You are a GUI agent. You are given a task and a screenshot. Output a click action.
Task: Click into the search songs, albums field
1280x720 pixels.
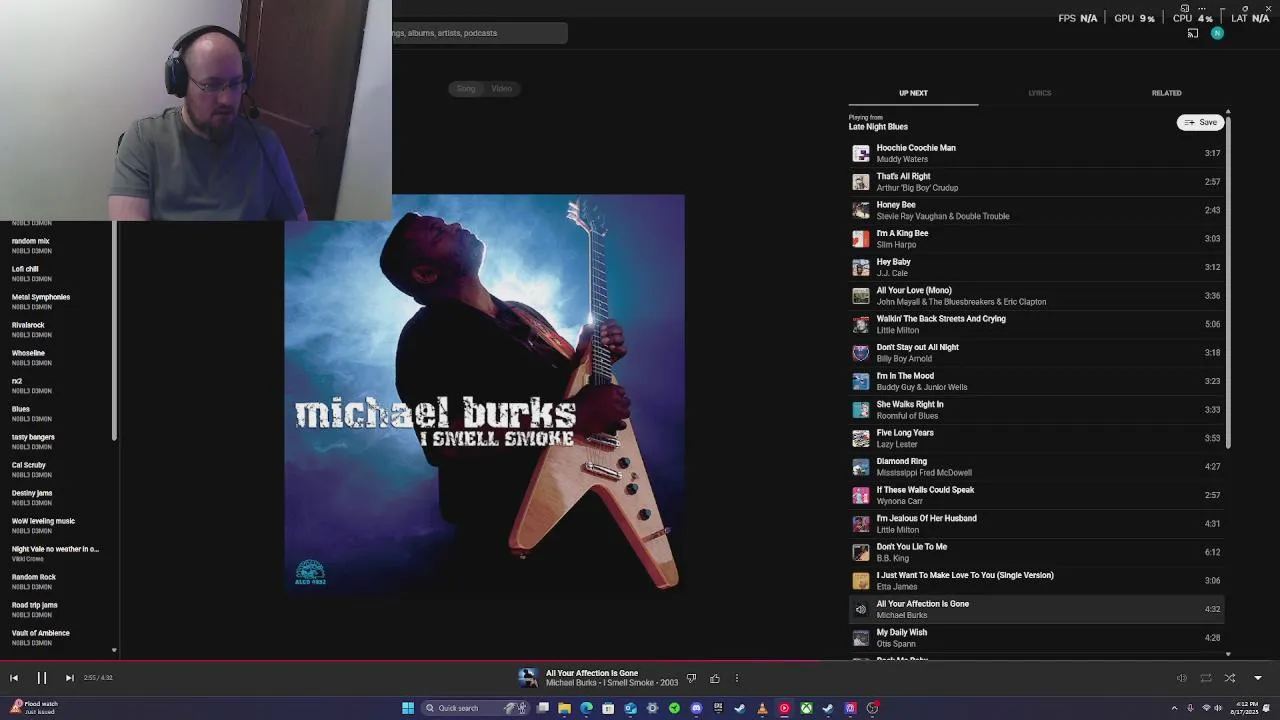480,33
